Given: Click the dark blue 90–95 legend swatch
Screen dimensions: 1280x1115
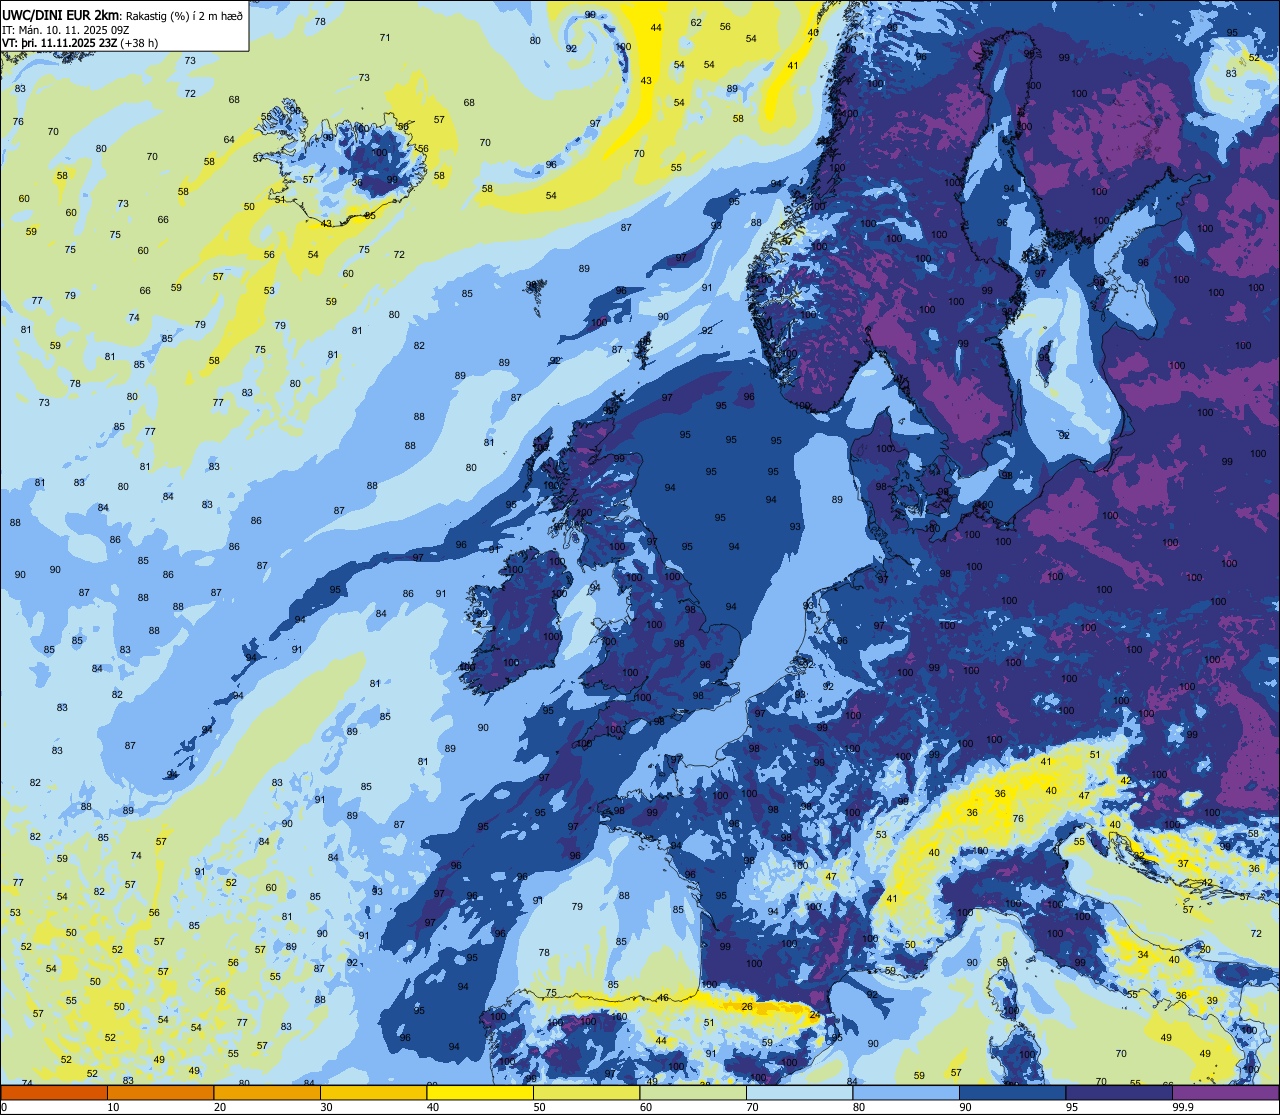Looking at the screenshot, I should (x=1012, y=1093).
